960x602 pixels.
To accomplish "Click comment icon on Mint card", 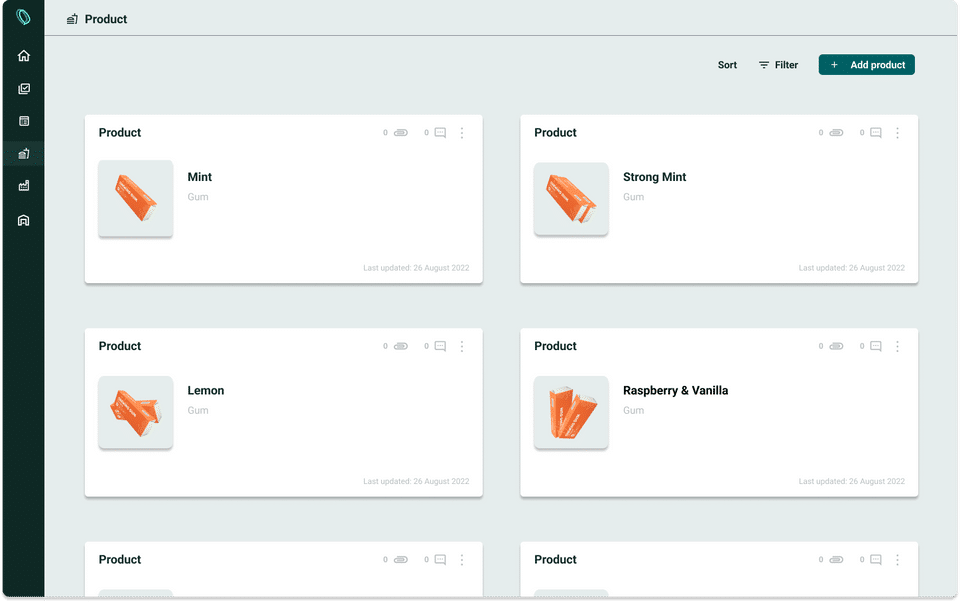I will [x=440, y=133].
